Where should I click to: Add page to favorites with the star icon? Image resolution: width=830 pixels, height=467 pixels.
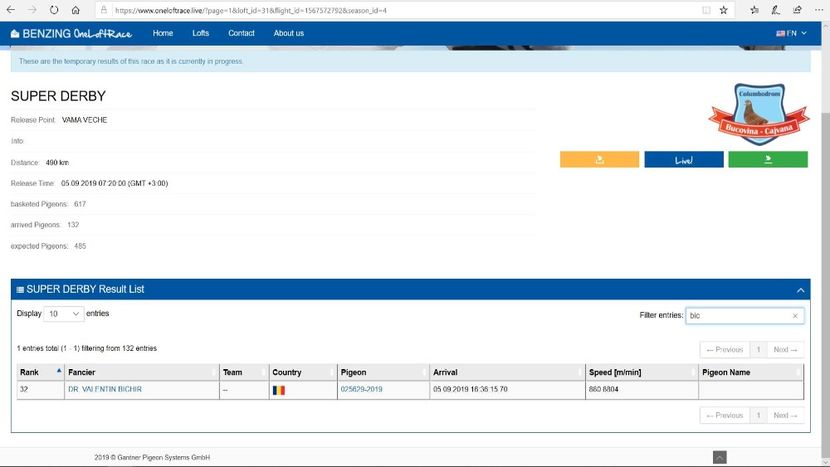723,10
